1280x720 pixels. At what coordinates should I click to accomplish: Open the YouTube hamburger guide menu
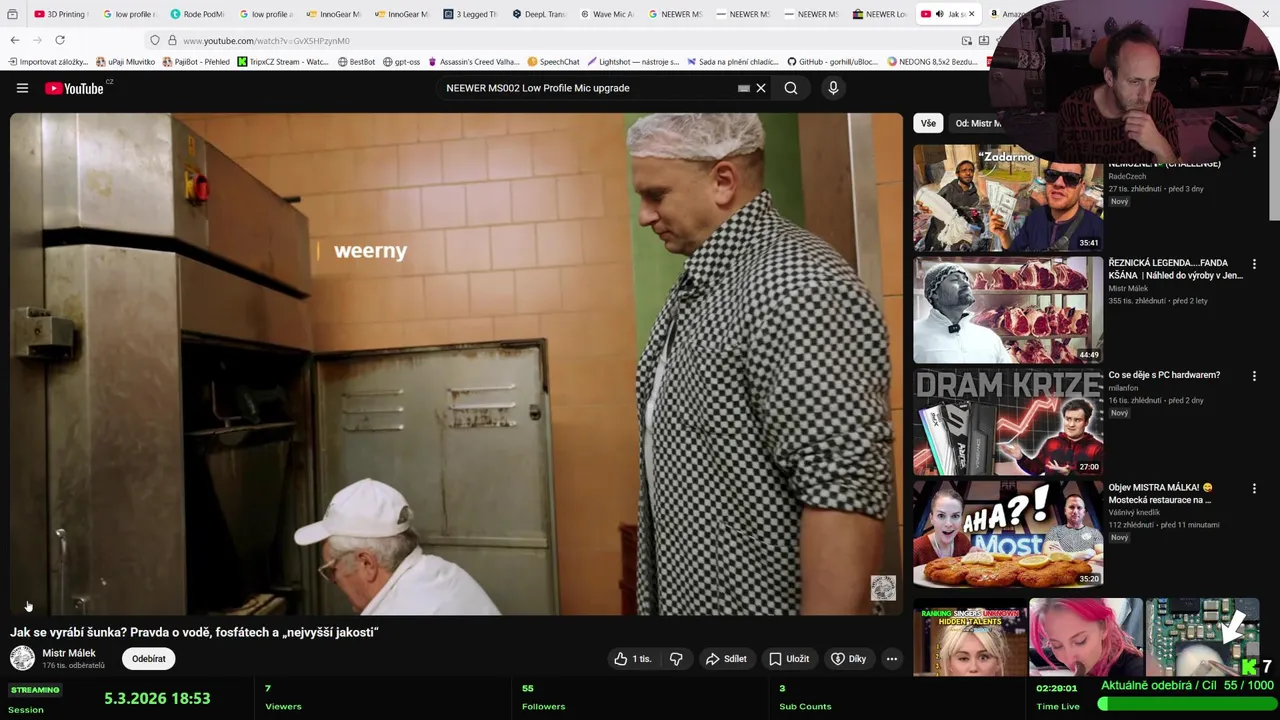coord(22,88)
